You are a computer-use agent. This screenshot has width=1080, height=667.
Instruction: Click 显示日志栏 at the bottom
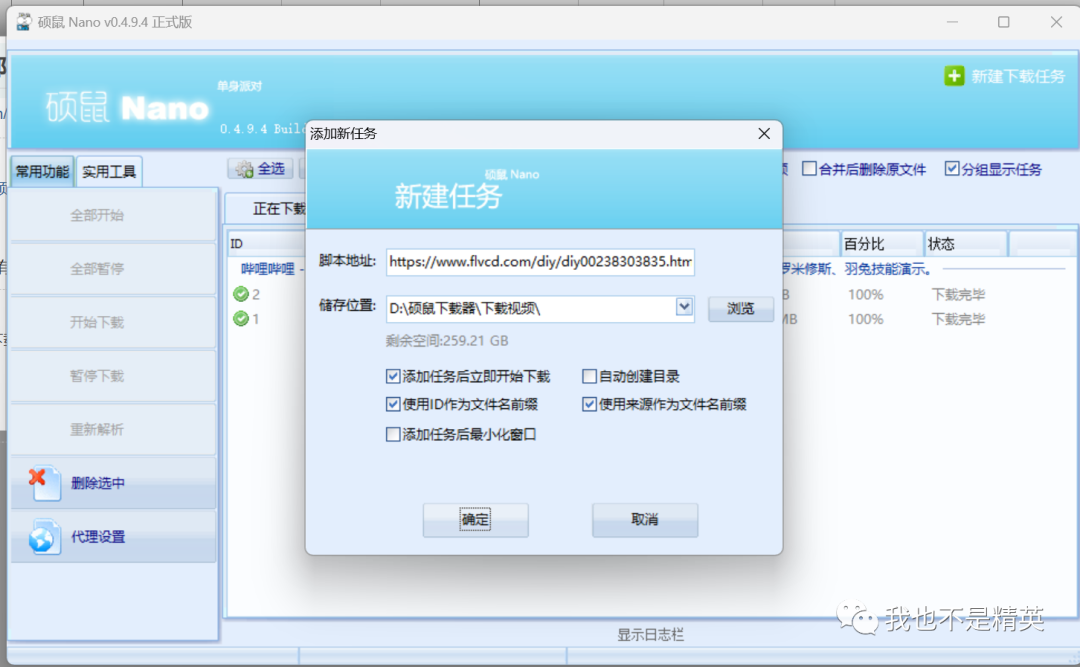pyautogui.click(x=650, y=635)
